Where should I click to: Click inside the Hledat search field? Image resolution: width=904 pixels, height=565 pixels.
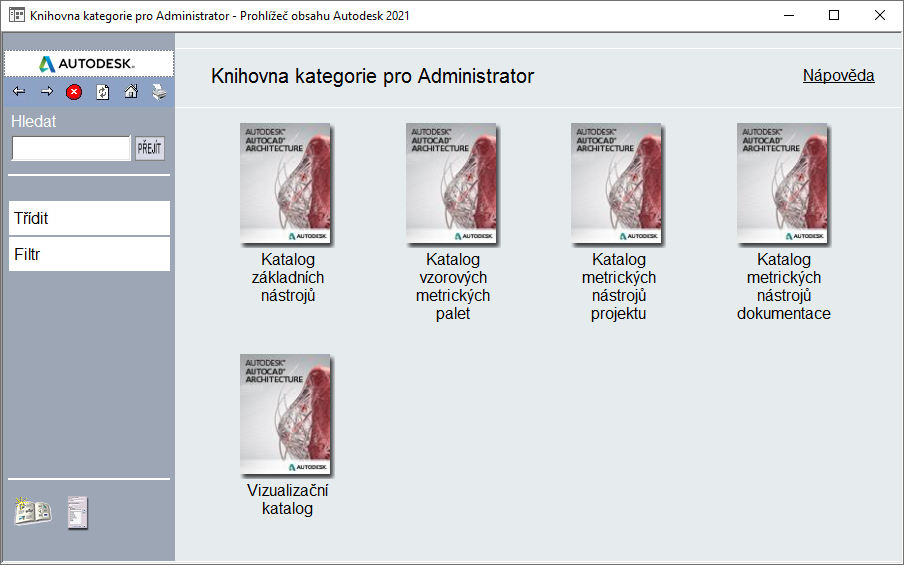coord(71,148)
